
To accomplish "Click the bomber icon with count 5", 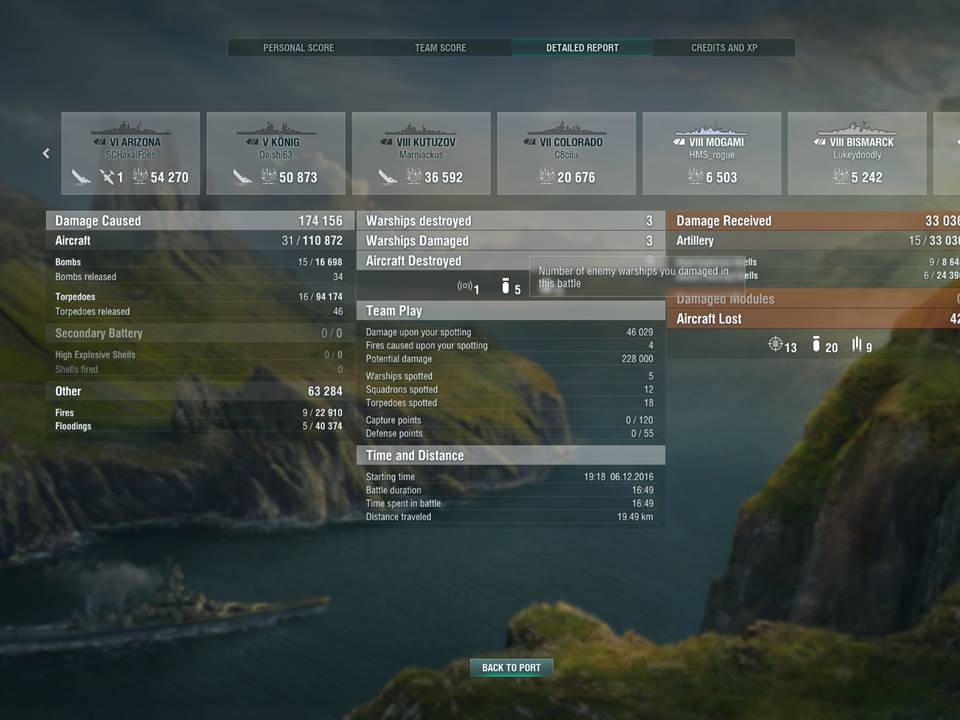I will coord(505,286).
